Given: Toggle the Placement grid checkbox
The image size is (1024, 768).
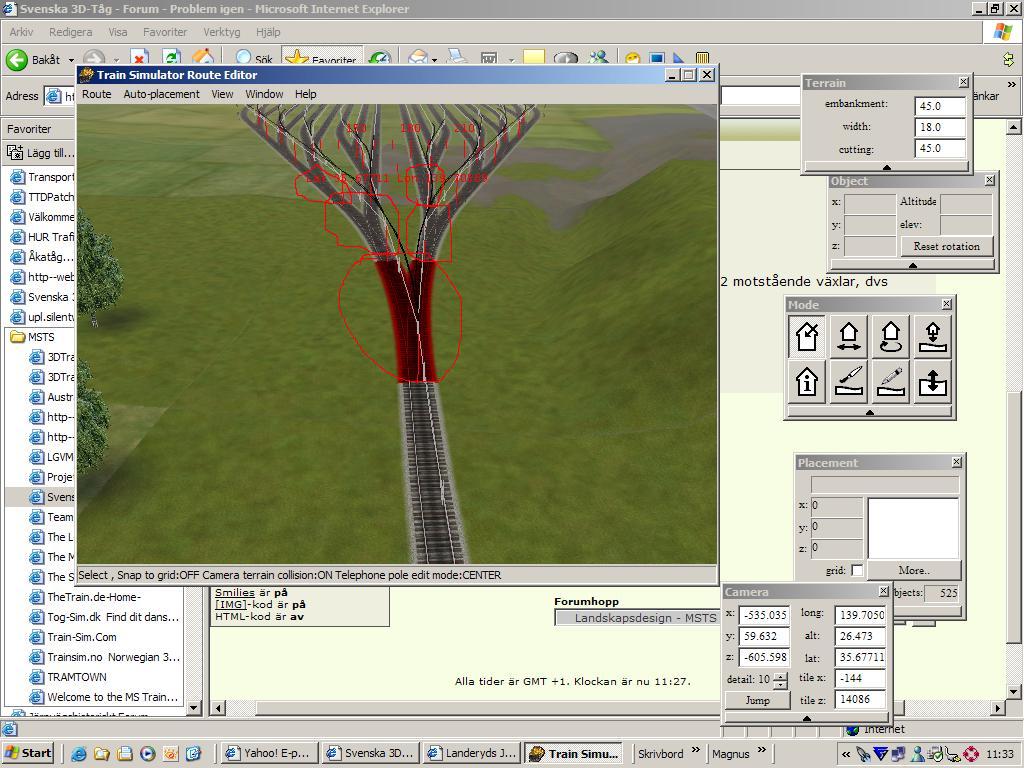Looking at the screenshot, I should click(857, 571).
